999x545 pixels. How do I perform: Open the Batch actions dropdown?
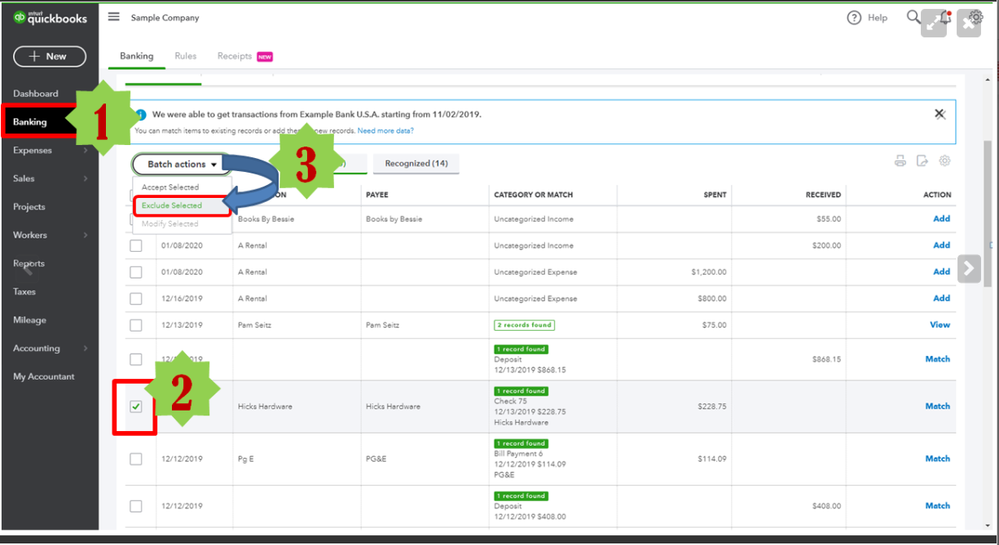(182, 164)
